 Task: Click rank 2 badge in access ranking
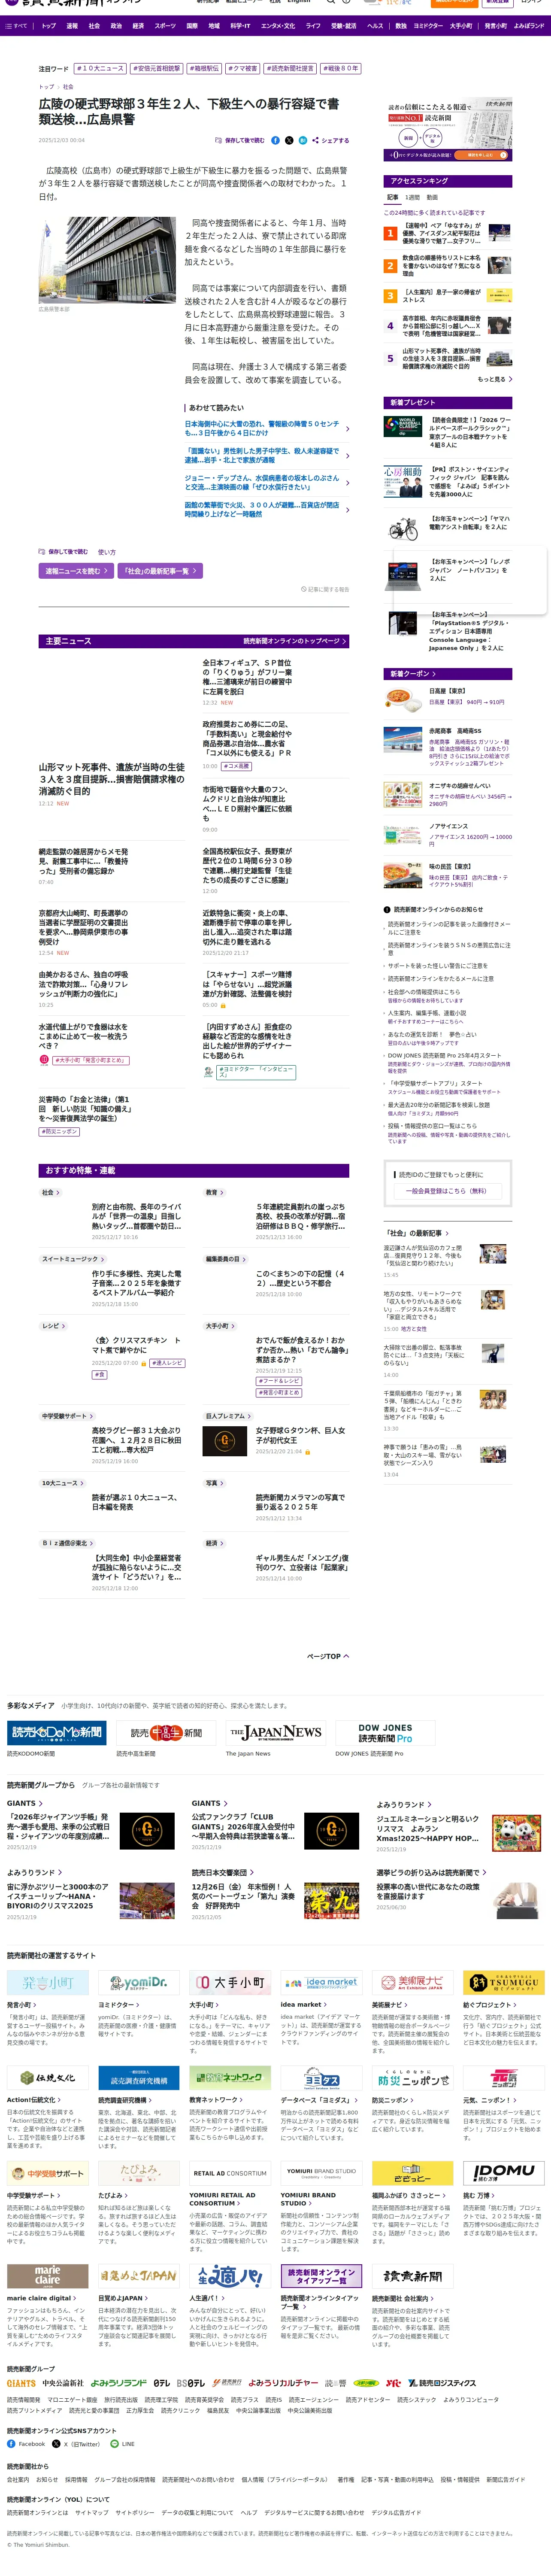[390, 266]
